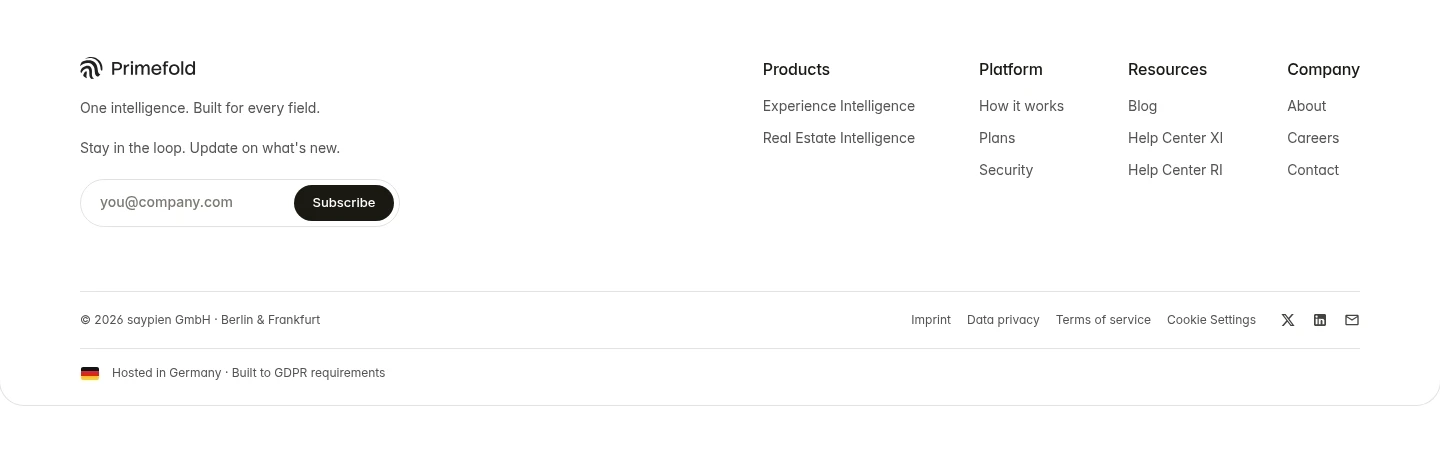This screenshot has height=457, width=1440.
Task: Open Cookie Settings
Action: (x=1211, y=320)
